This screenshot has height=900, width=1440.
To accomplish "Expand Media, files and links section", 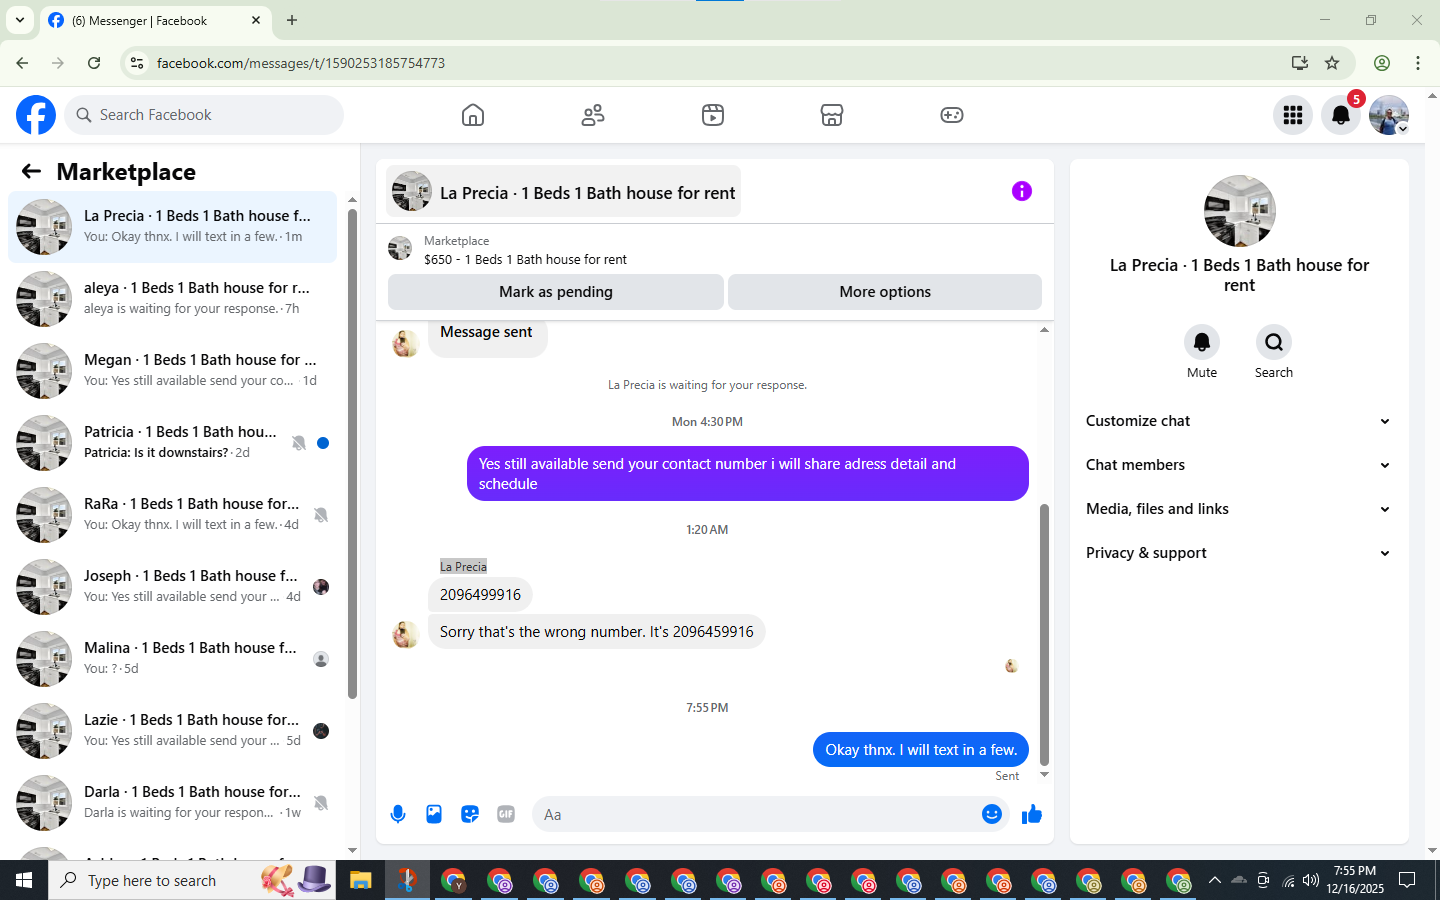I will click(x=1238, y=509).
